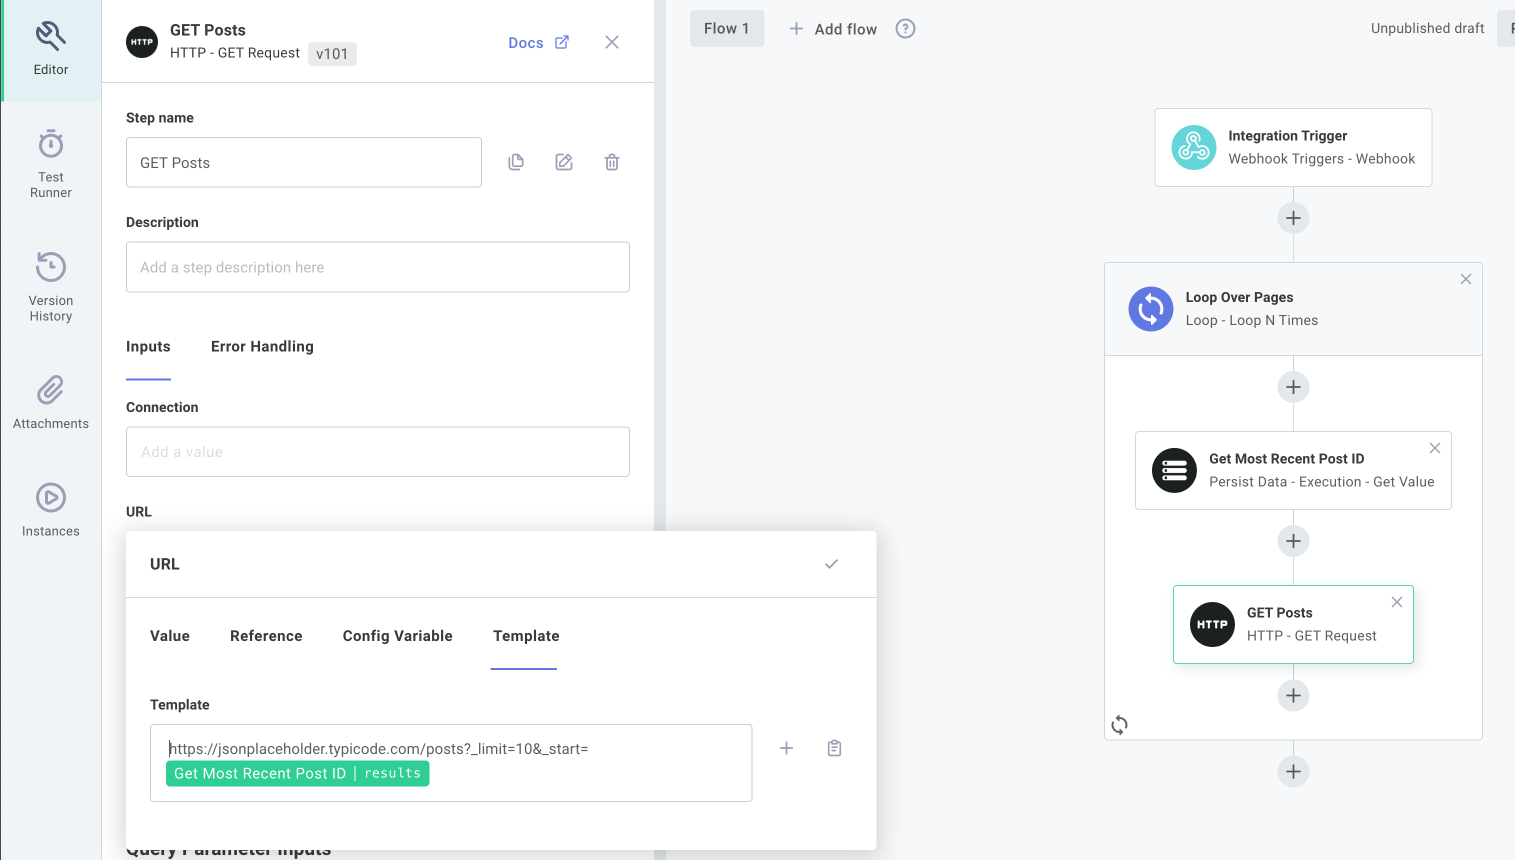
Task: Switch to the Reference tab
Action: coord(266,636)
